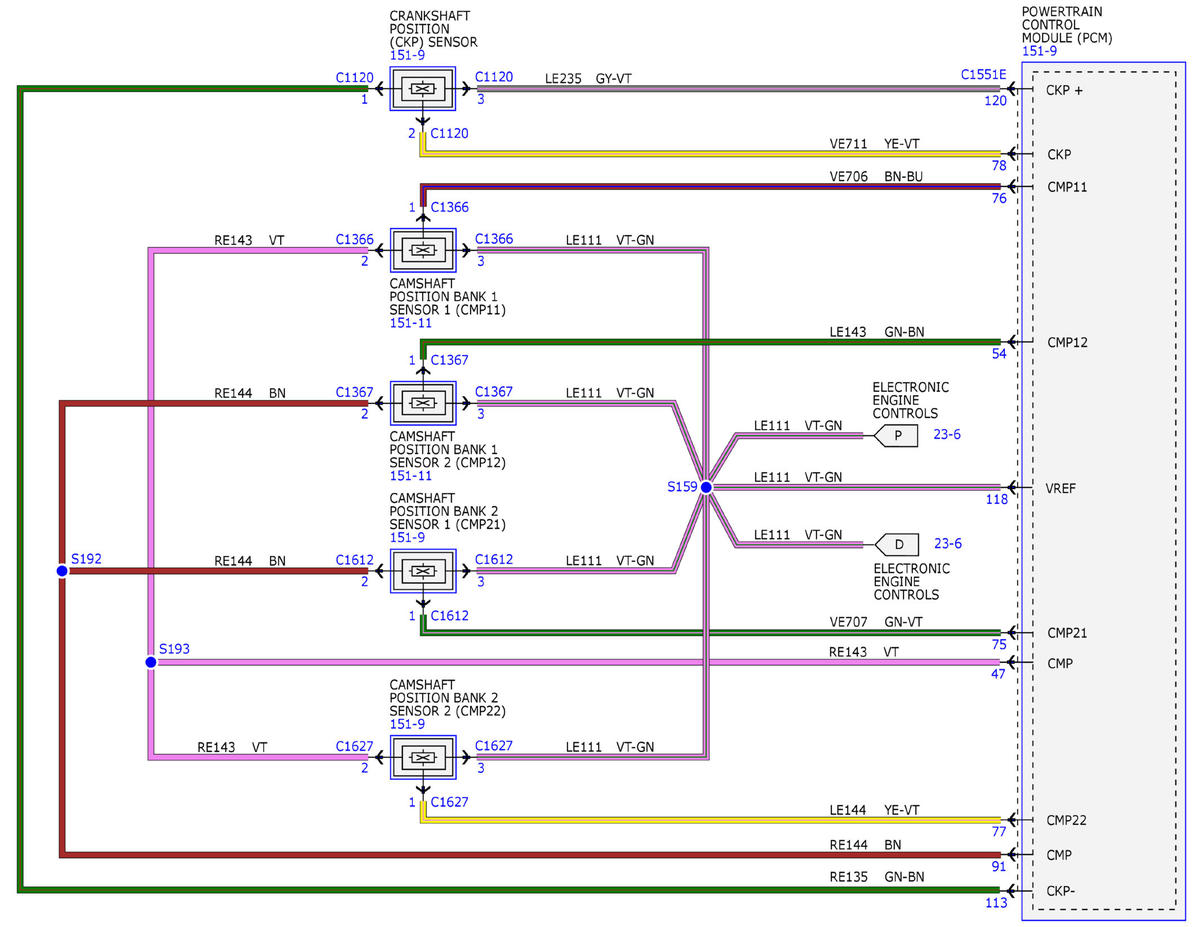1200x927 pixels.
Task: Select PCM pin number 118
Action: pyautogui.click(x=997, y=500)
